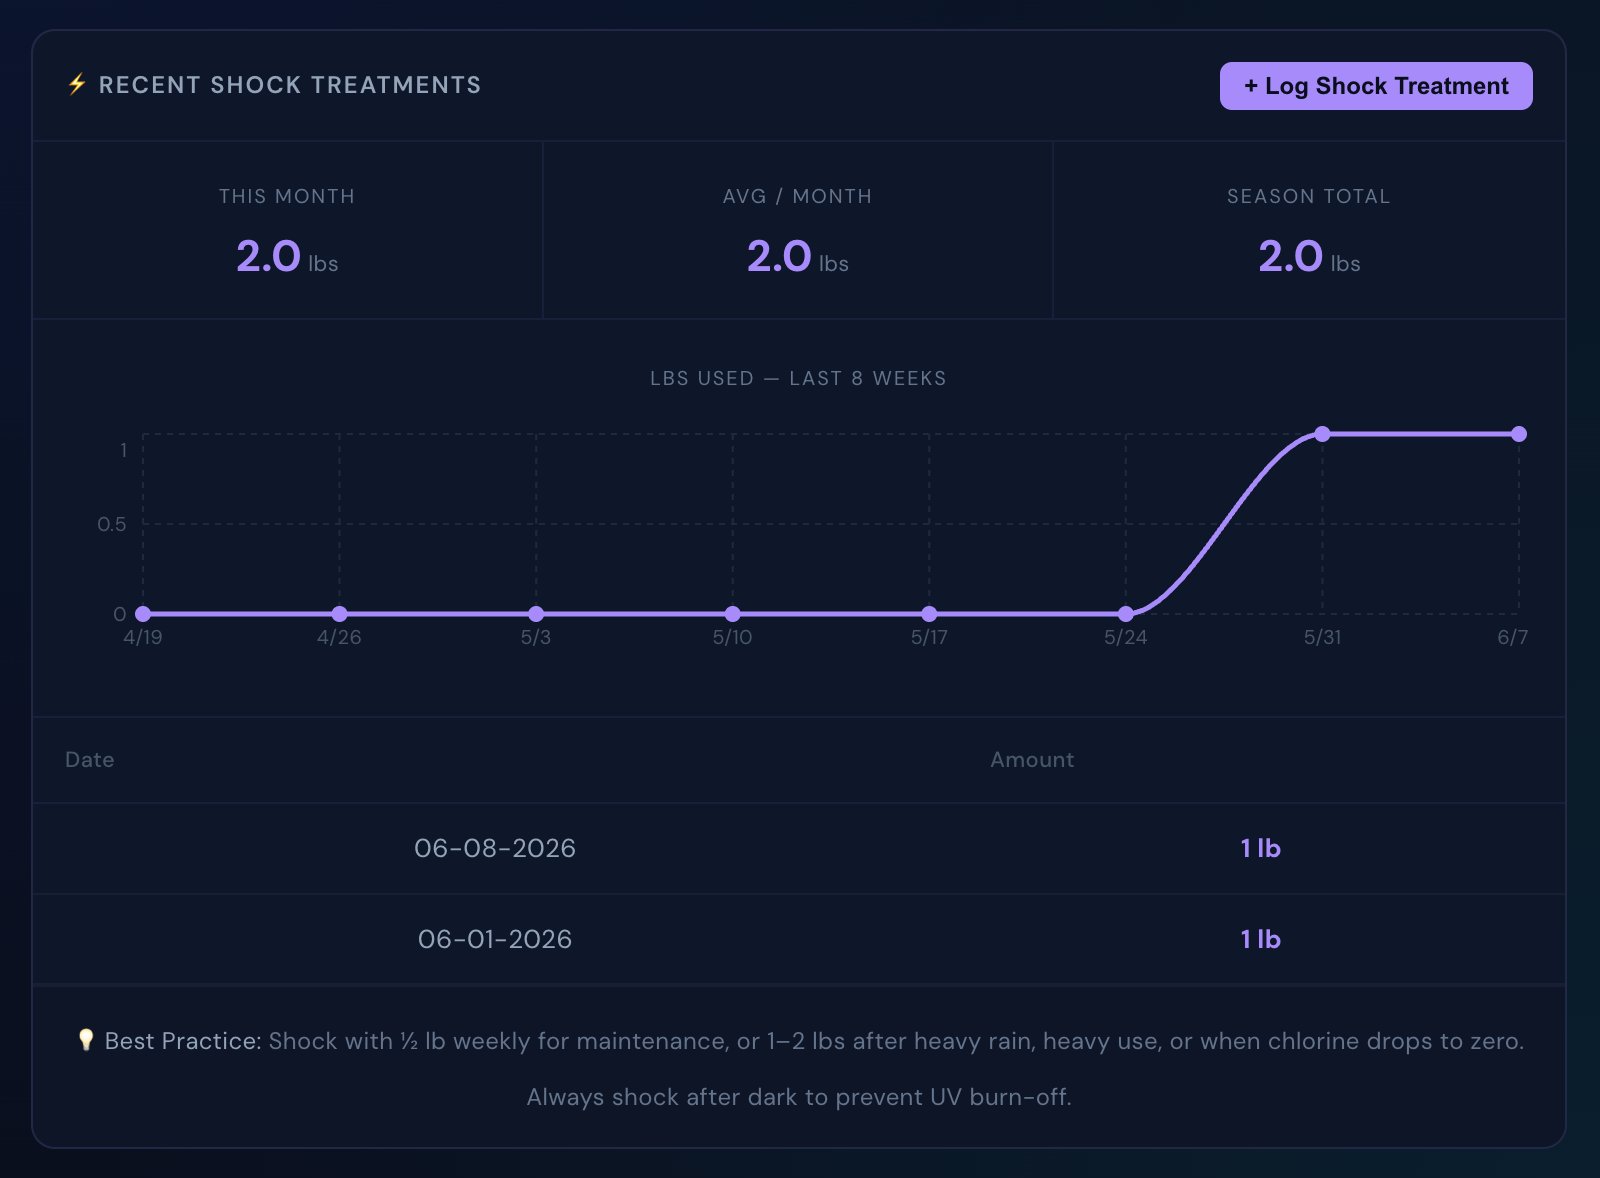Click the lightning bolt icon in header

[77, 85]
